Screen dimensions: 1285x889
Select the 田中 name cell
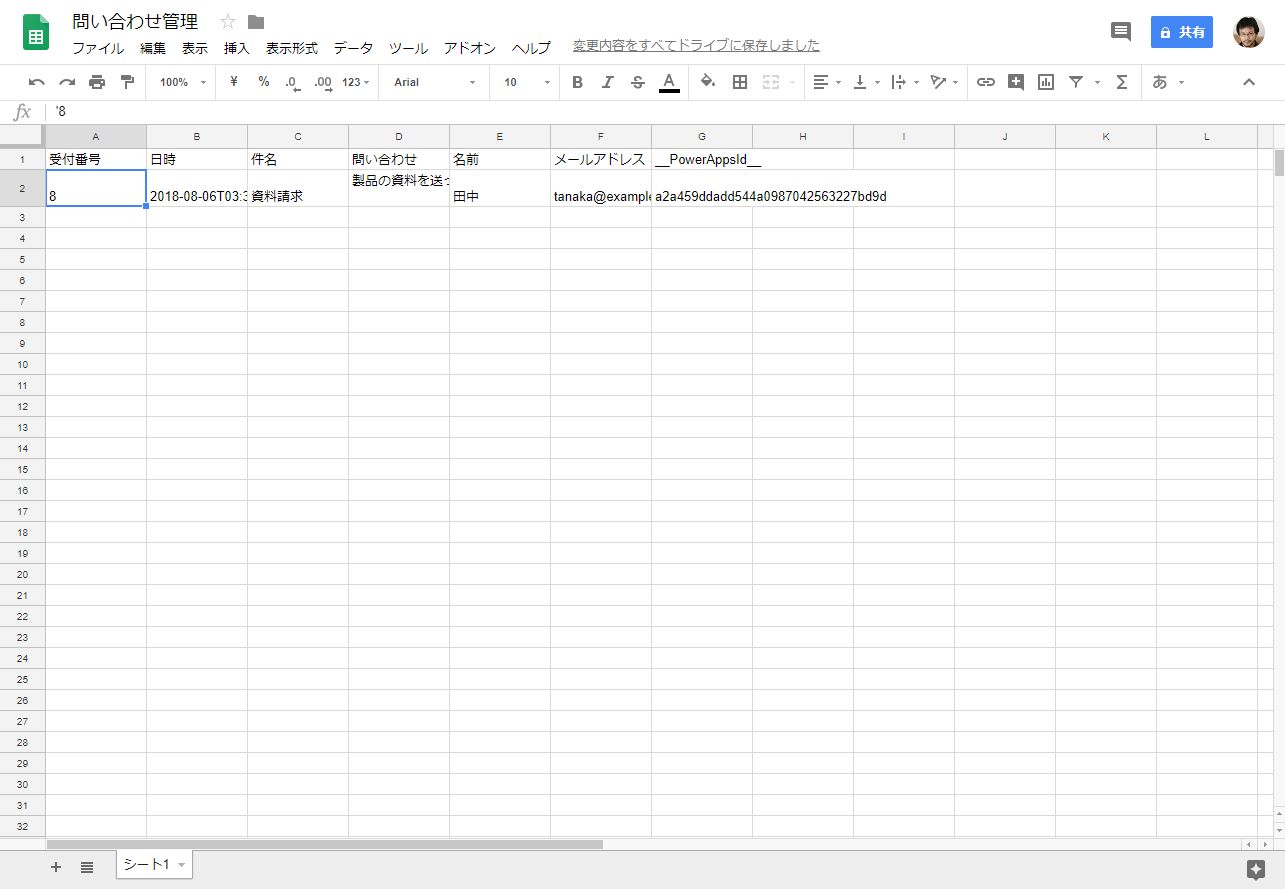[x=500, y=188]
